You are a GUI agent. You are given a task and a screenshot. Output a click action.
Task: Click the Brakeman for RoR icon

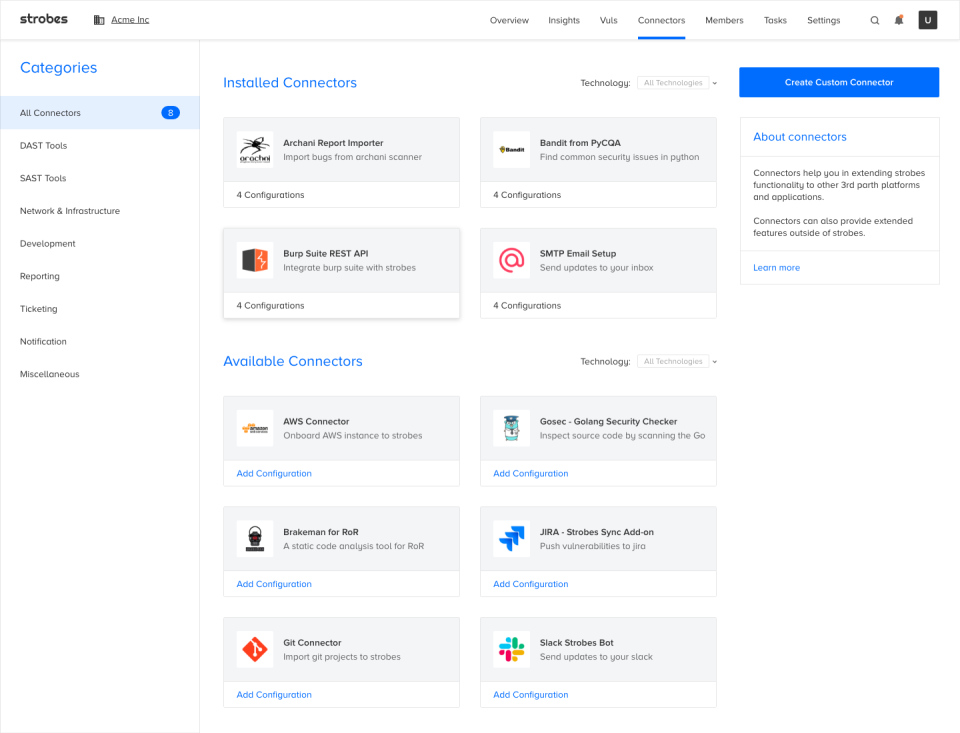tap(255, 539)
